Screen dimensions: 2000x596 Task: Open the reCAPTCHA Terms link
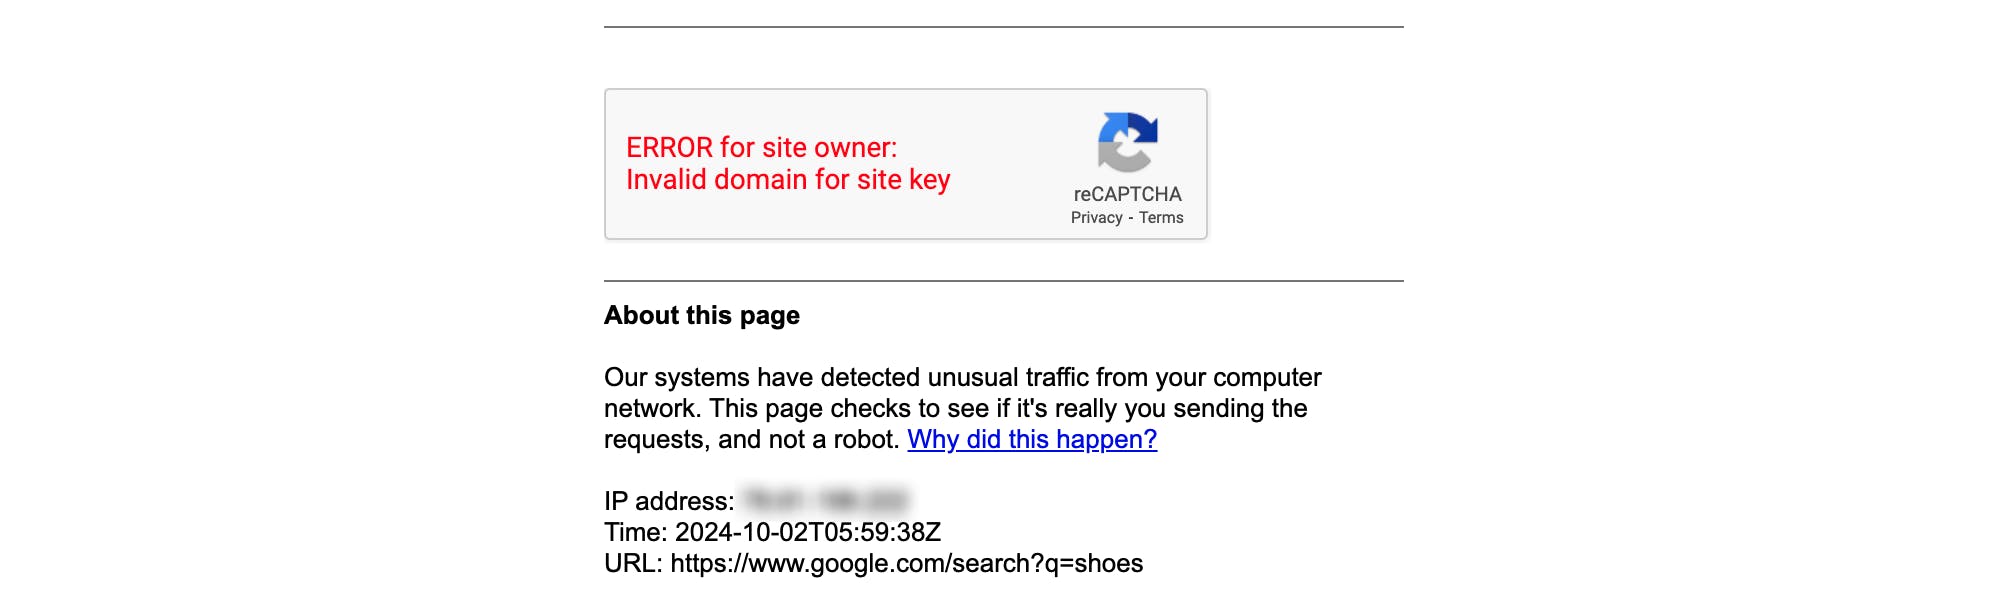click(x=1161, y=218)
